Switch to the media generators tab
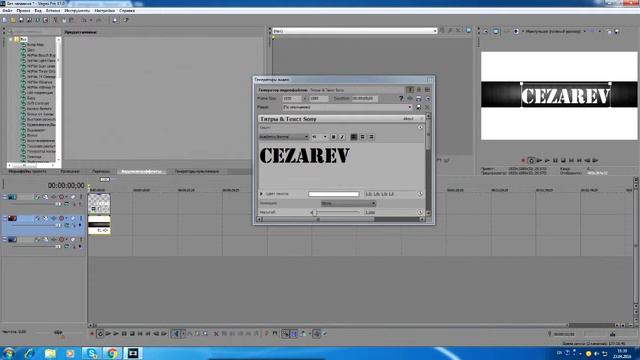The image size is (640, 360). (x=197, y=171)
